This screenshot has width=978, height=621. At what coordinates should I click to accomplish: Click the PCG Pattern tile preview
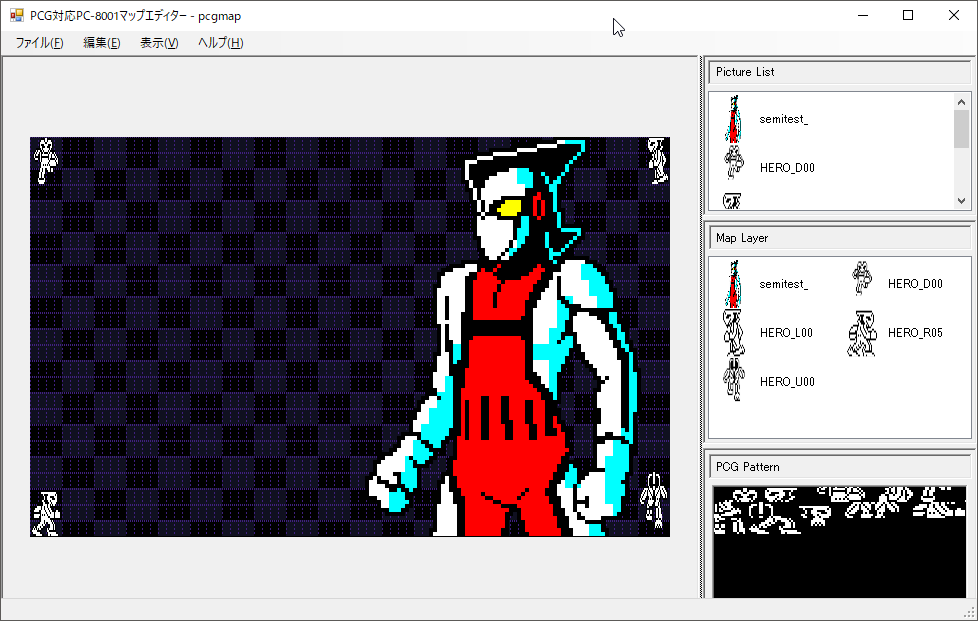pyautogui.click(x=840, y=542)
